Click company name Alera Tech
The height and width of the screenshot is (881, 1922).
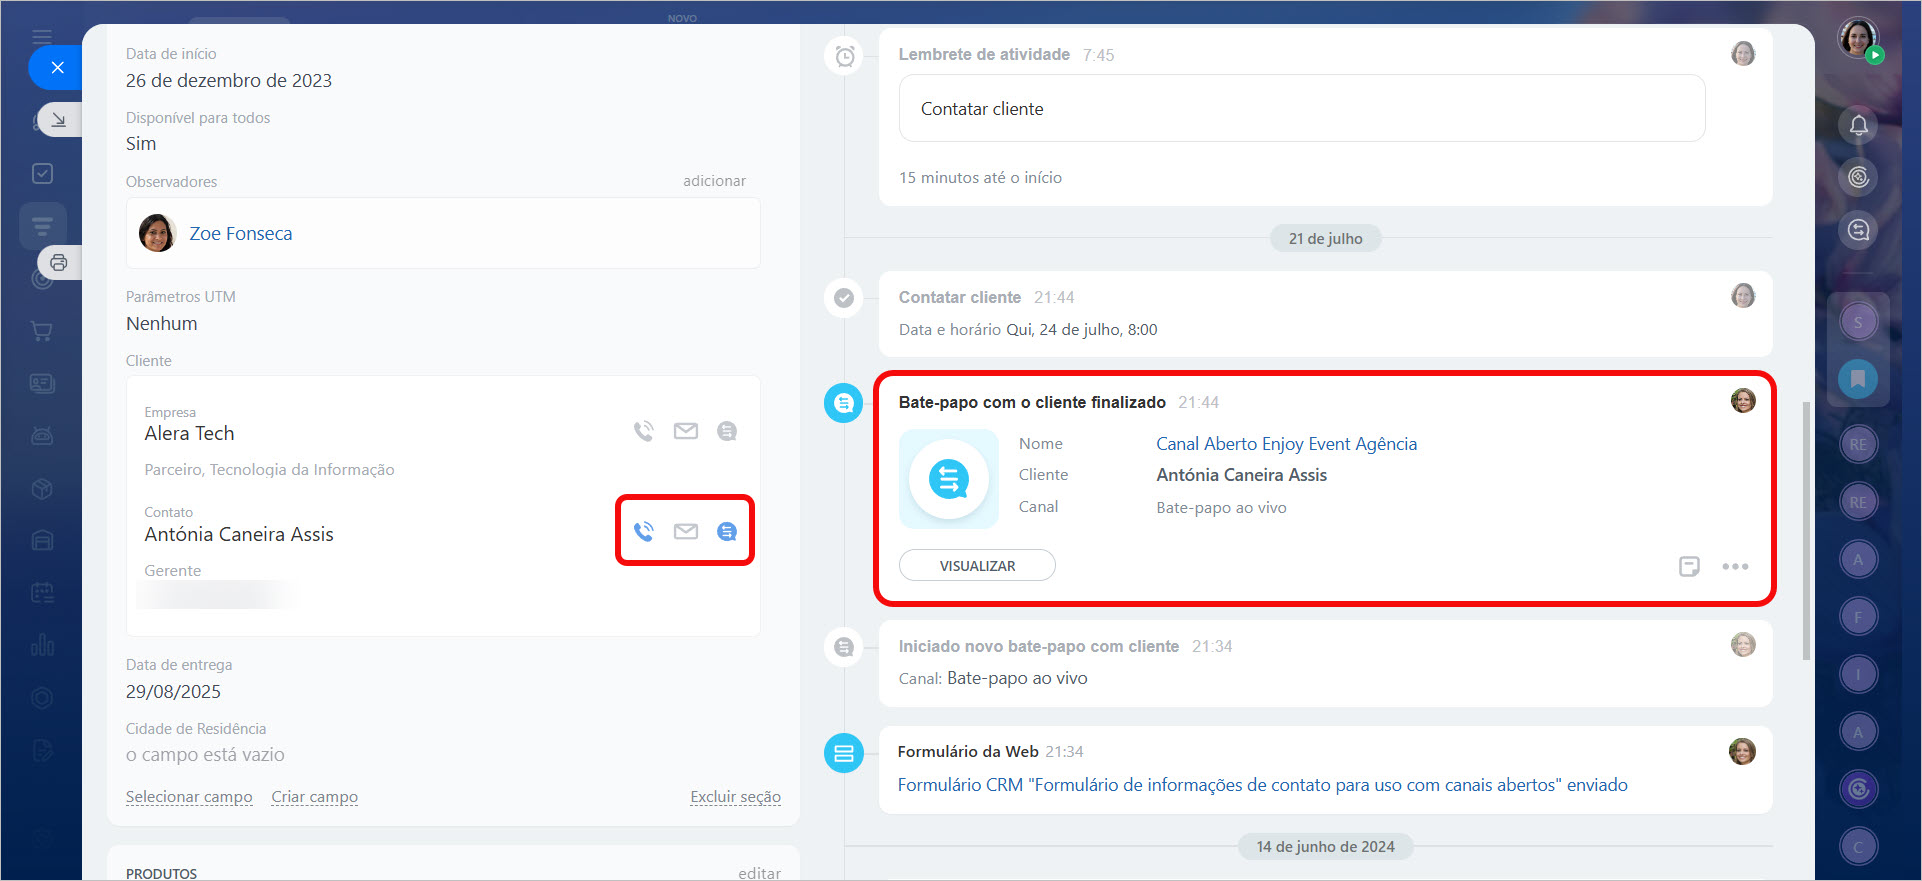tap(189, 433)
